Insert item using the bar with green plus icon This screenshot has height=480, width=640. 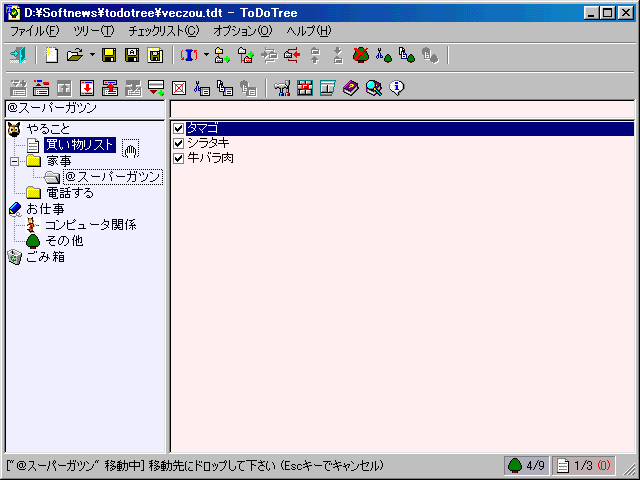pos(156,88)
